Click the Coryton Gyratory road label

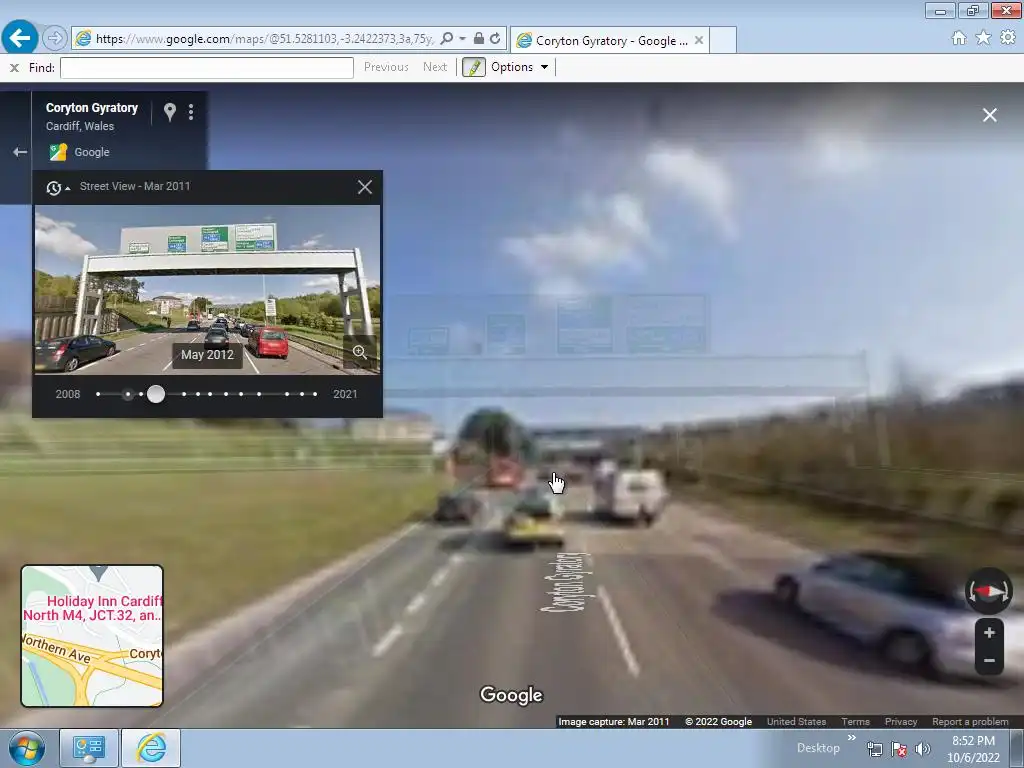(x=566, y=582)
